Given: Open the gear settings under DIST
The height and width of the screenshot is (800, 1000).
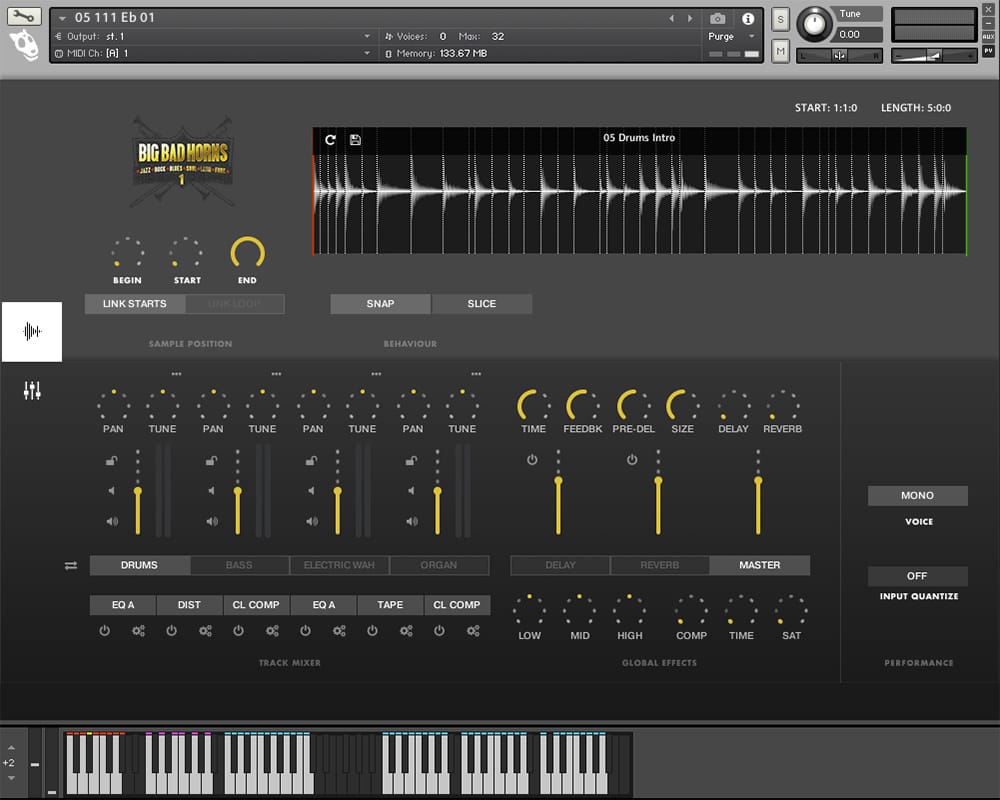Looking at the screenshot, I should click(205, 631).
